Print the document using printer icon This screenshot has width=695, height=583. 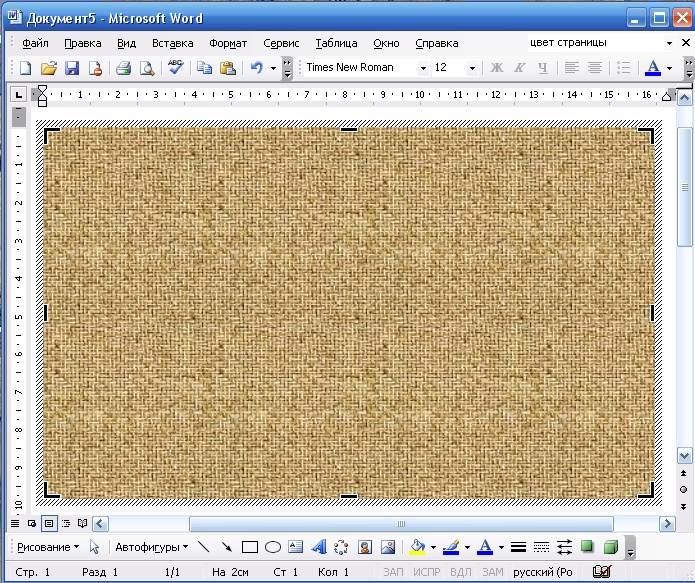click(x=123, y=68)
